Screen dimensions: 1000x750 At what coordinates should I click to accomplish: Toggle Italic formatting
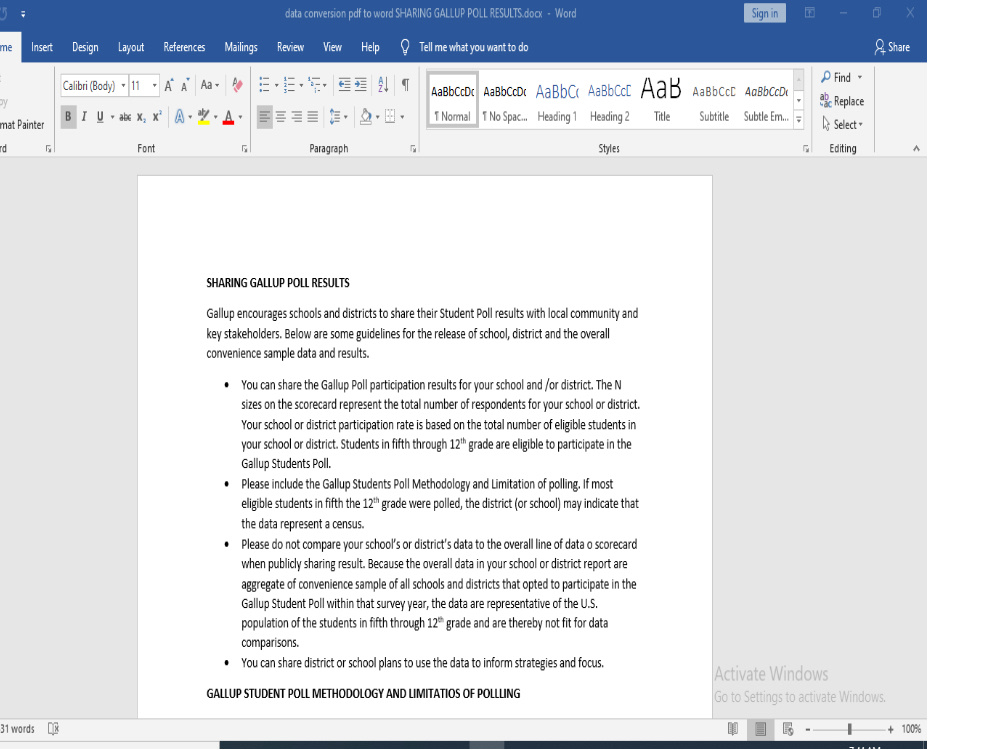84,117
